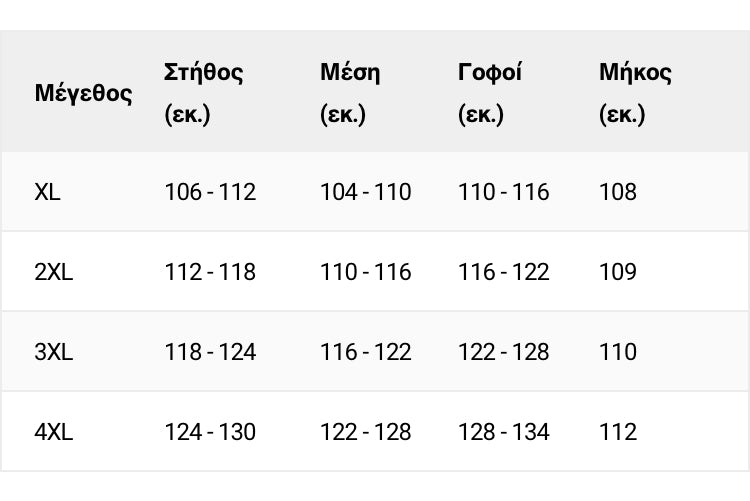The height and width of the screenshot is (501, 750).
Task: Click 3XL hips value 122 - 128
Action: point(503,352)
